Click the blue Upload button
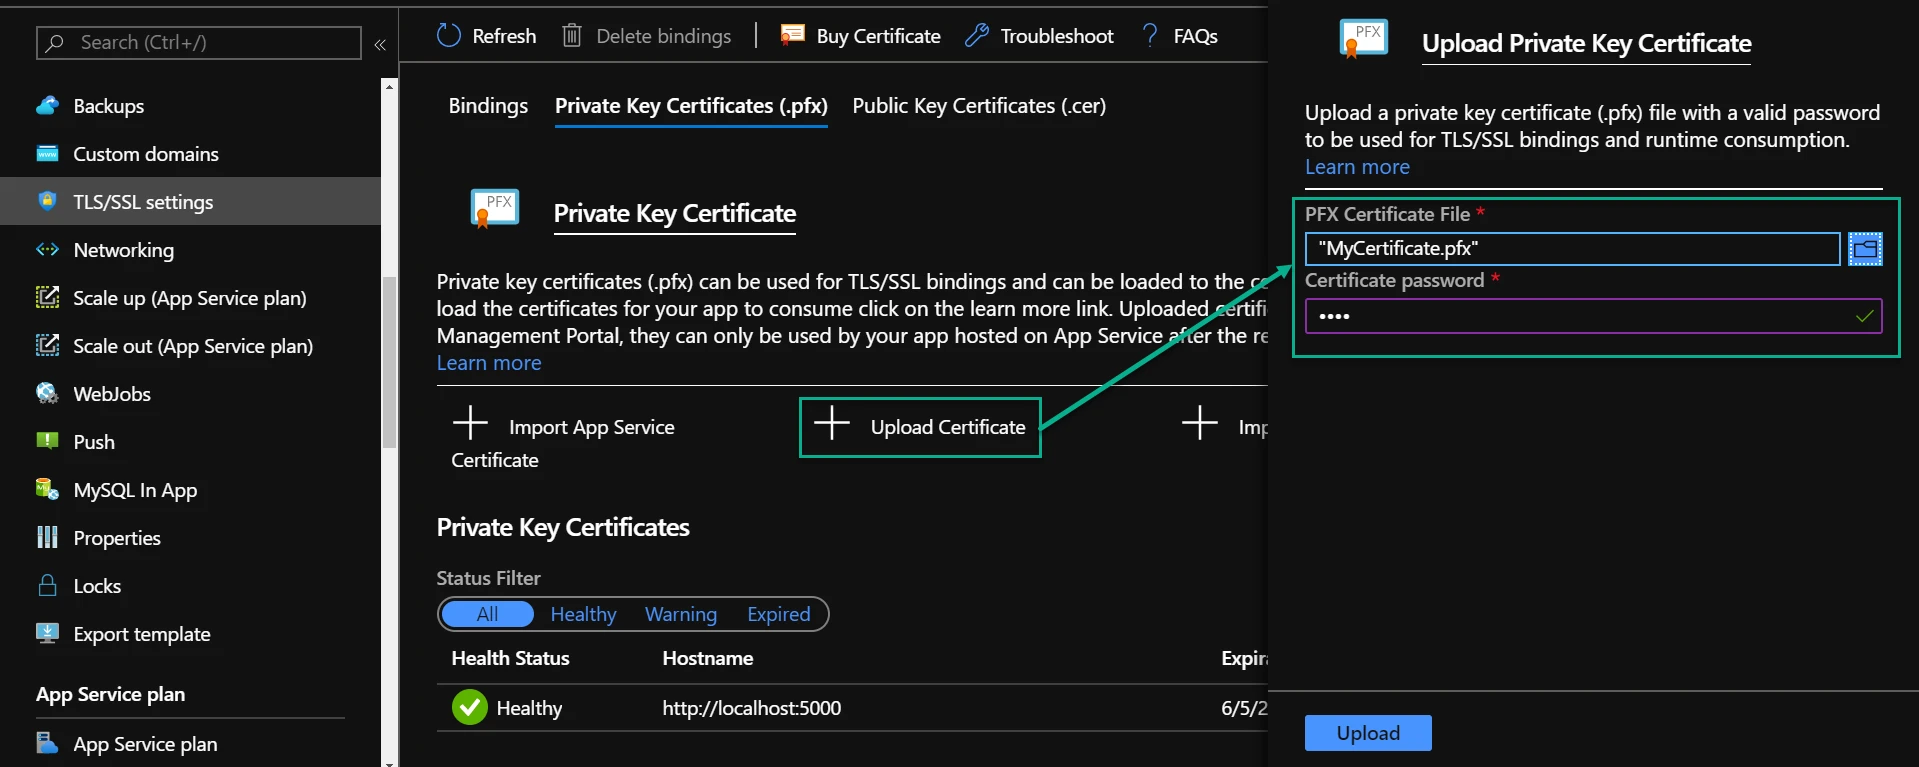 pos(1368,733)
